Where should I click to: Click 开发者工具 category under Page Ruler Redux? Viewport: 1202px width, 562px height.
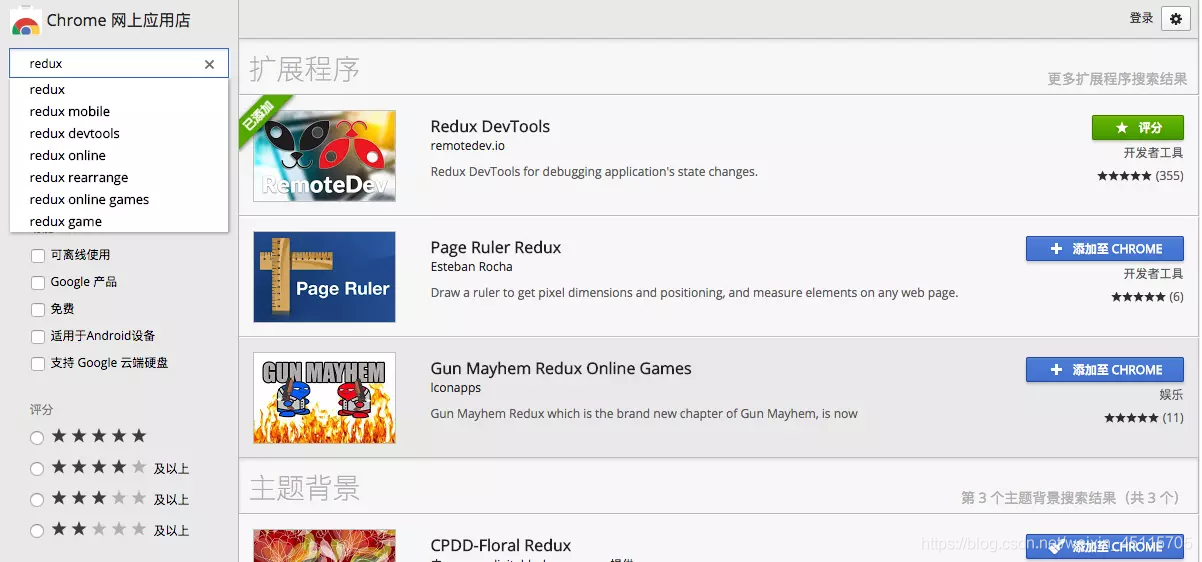1153,274
